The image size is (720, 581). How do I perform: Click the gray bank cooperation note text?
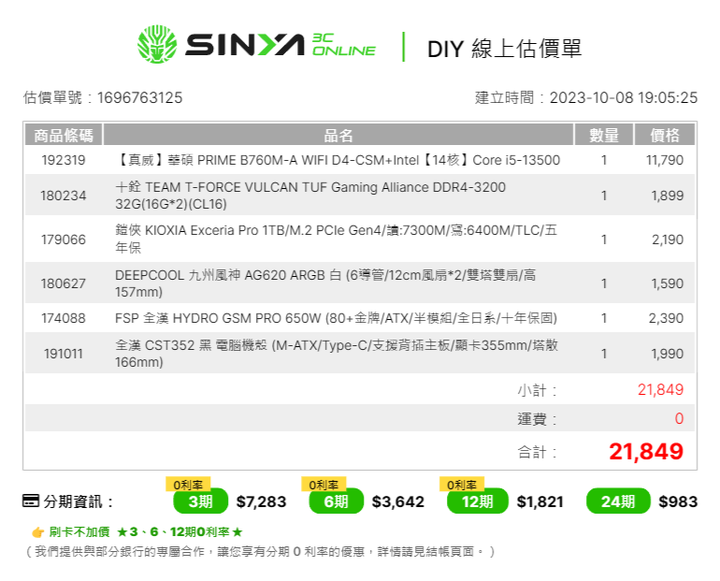tap(259, 551)
